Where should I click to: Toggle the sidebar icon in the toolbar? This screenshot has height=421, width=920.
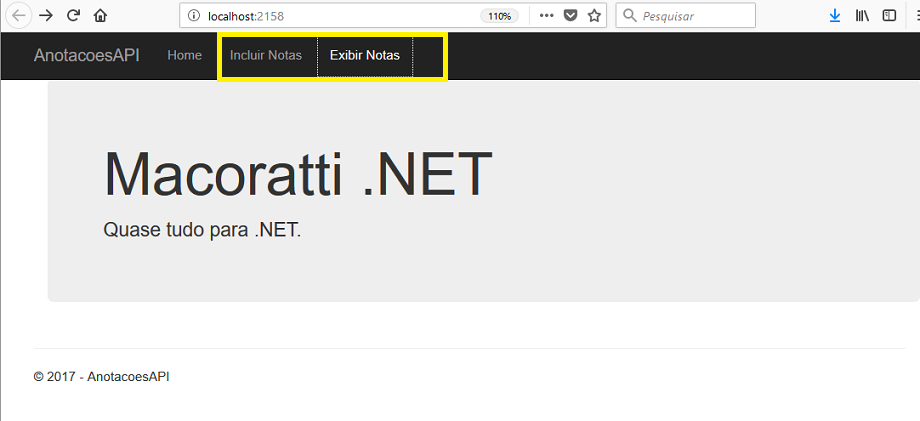[889, 16]
